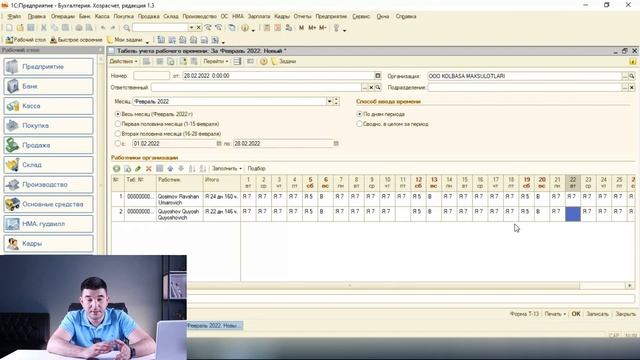
Task: Sort descending icon in employees table toolbar
Action: click(202, 169)
